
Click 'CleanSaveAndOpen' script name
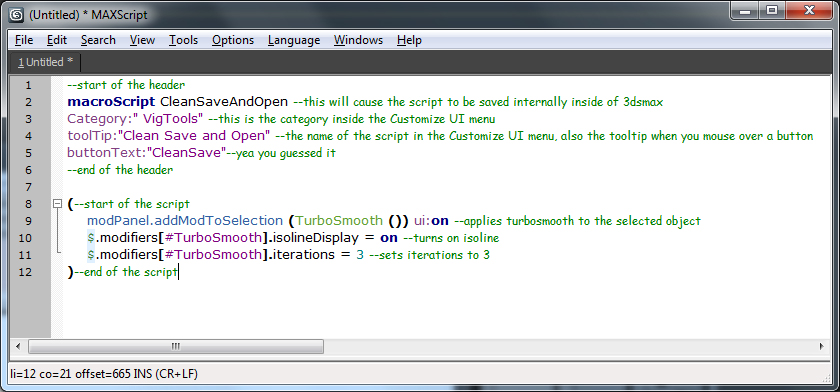(x=224, y=102)
